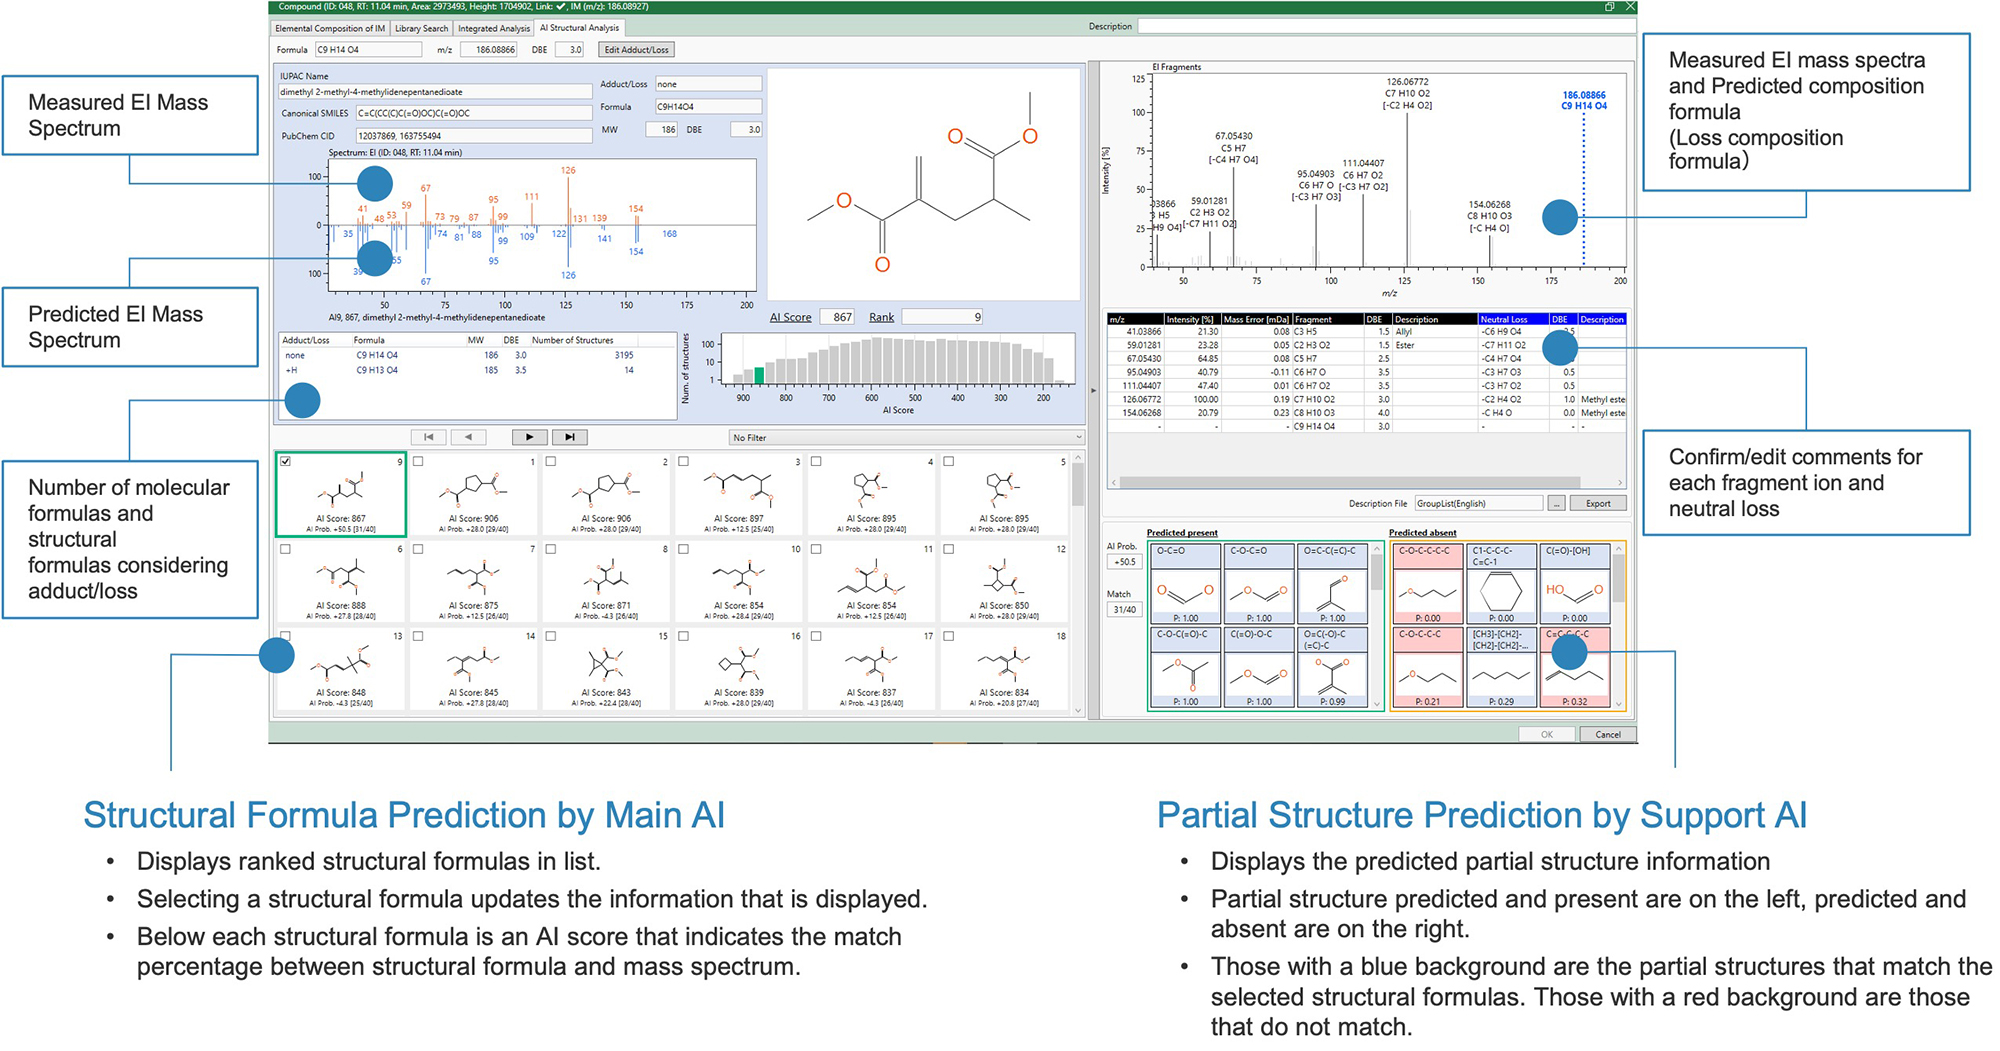Image resolution: width=2000 pixels, height=1051 pixels.
Task: Click the next page play arrow
Action: 529,437
